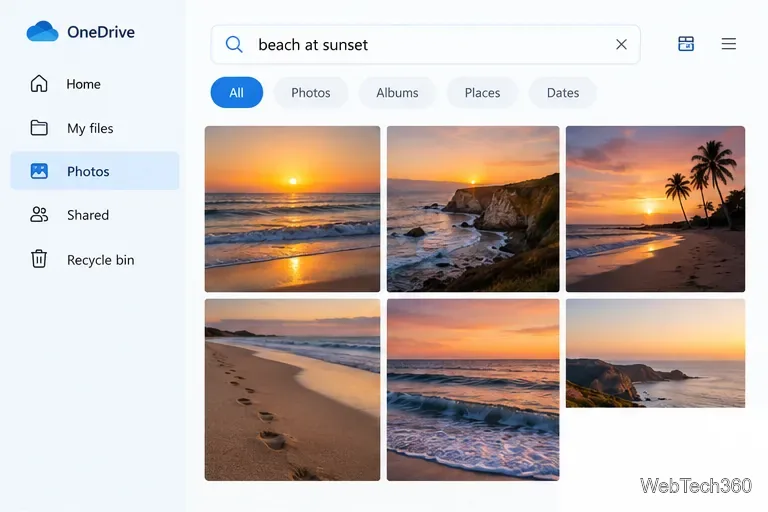Click the Home house icon
Screen dimensions: 768x512
tap(39, 84)
